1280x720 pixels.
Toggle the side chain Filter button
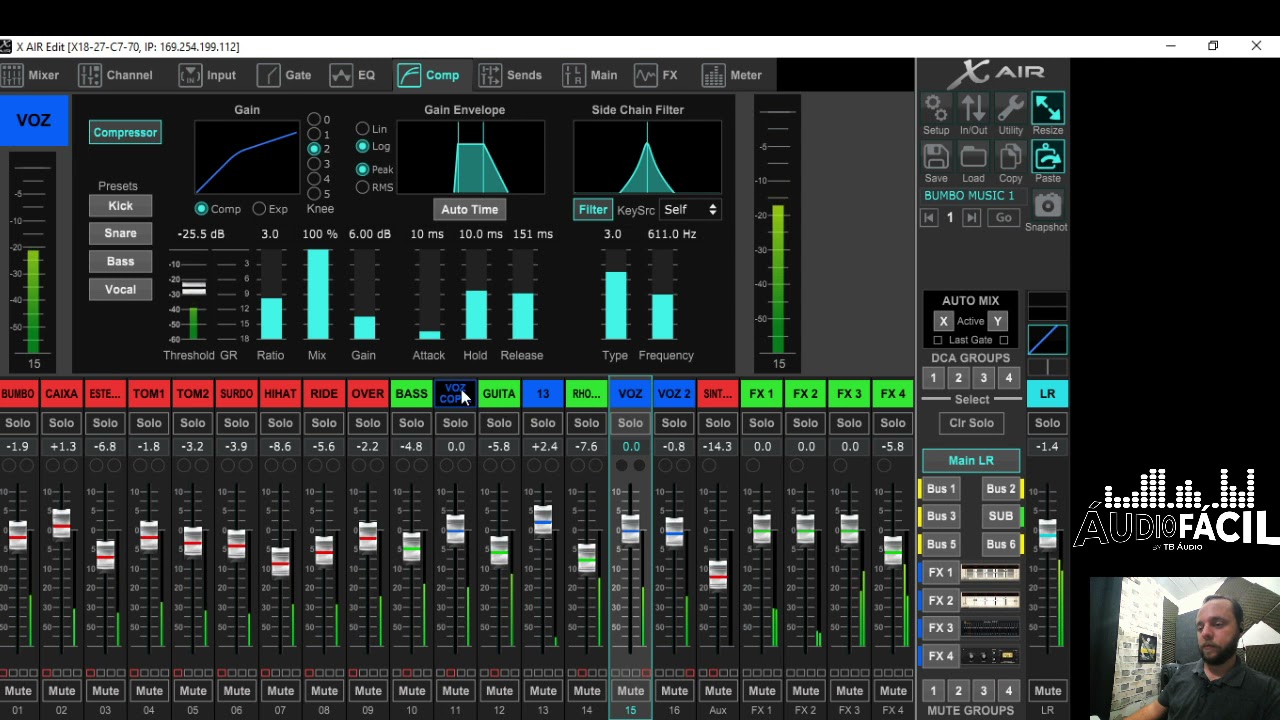(593, 210)
